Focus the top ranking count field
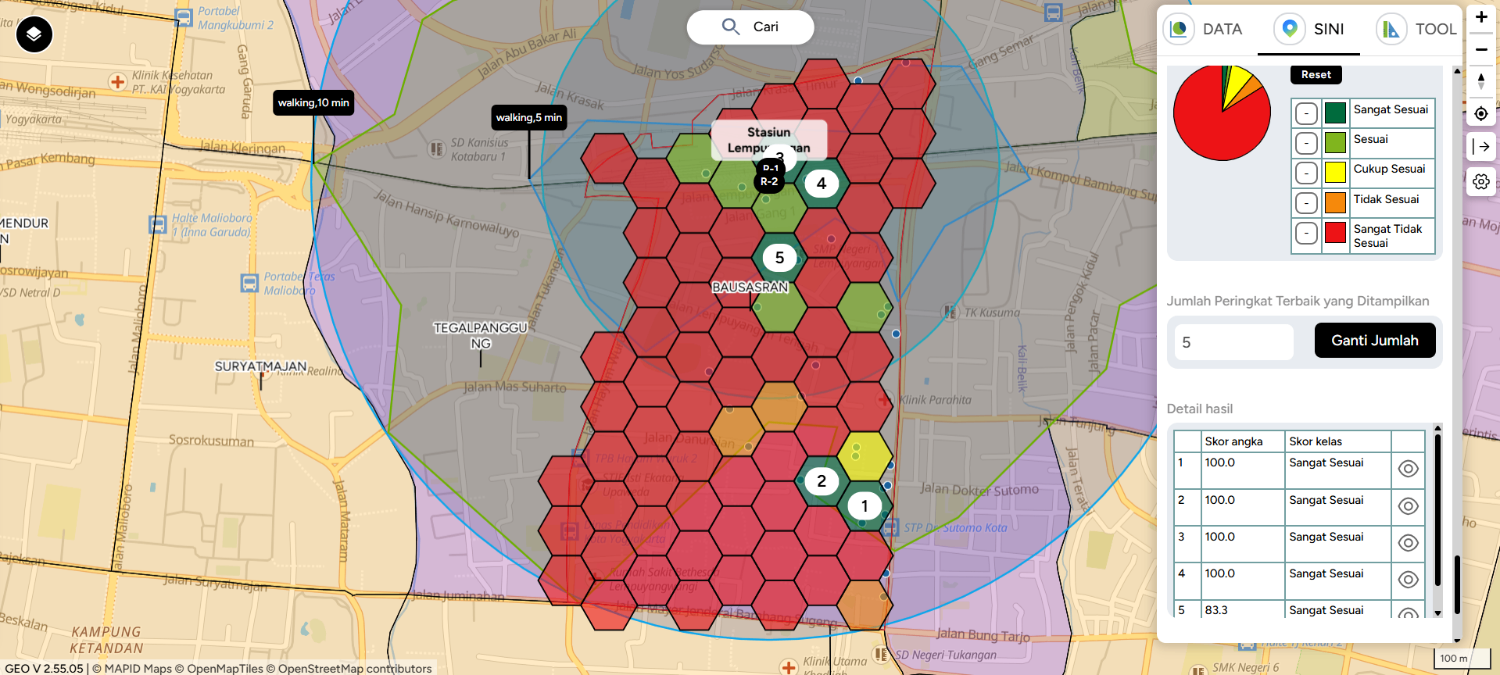1500x675 pixels. point(1234,342)
